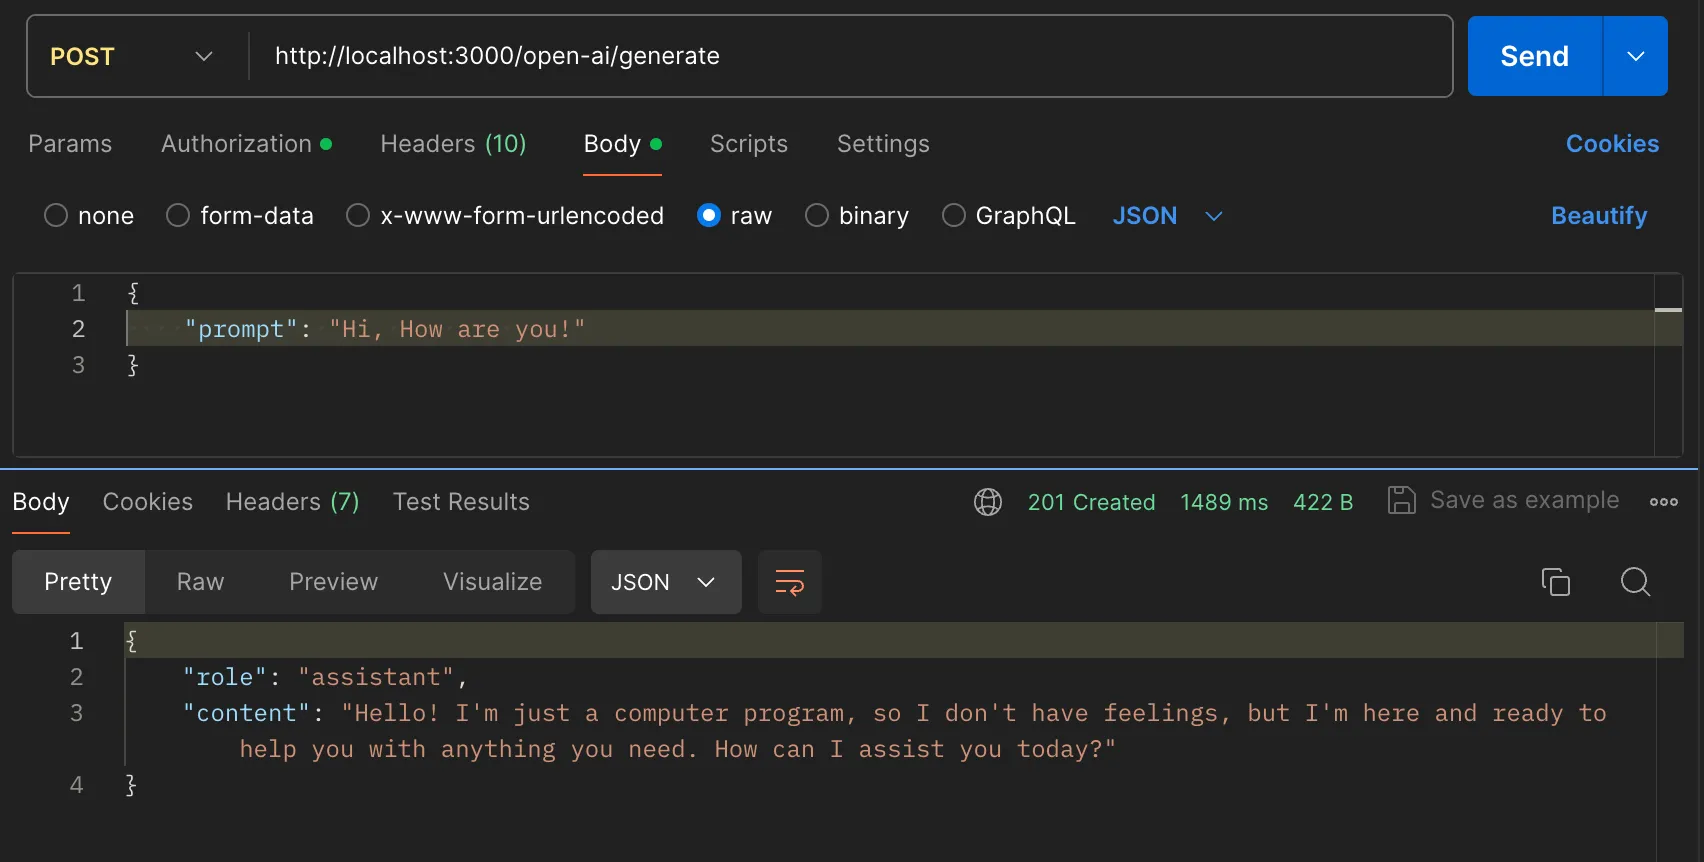
Task: Click the "content" key in response
Action: [246, 713]
